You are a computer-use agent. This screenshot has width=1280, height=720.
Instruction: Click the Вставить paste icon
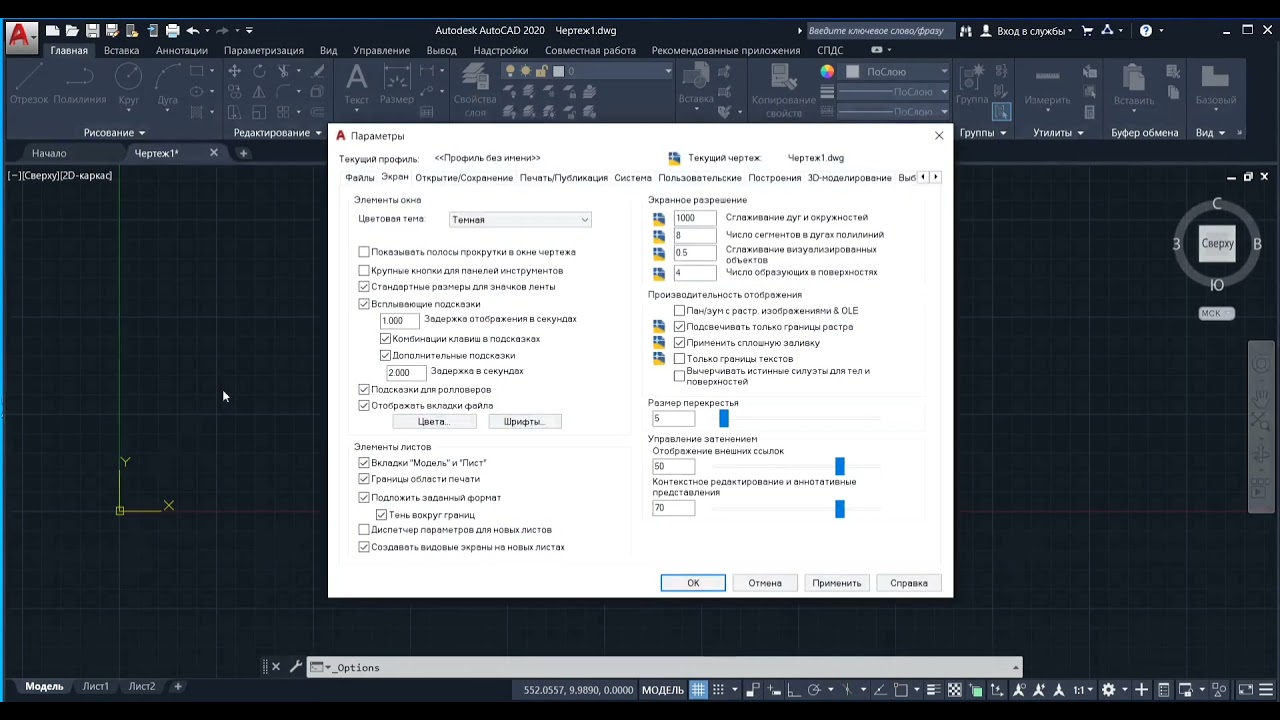click(x=1133, y=86)
